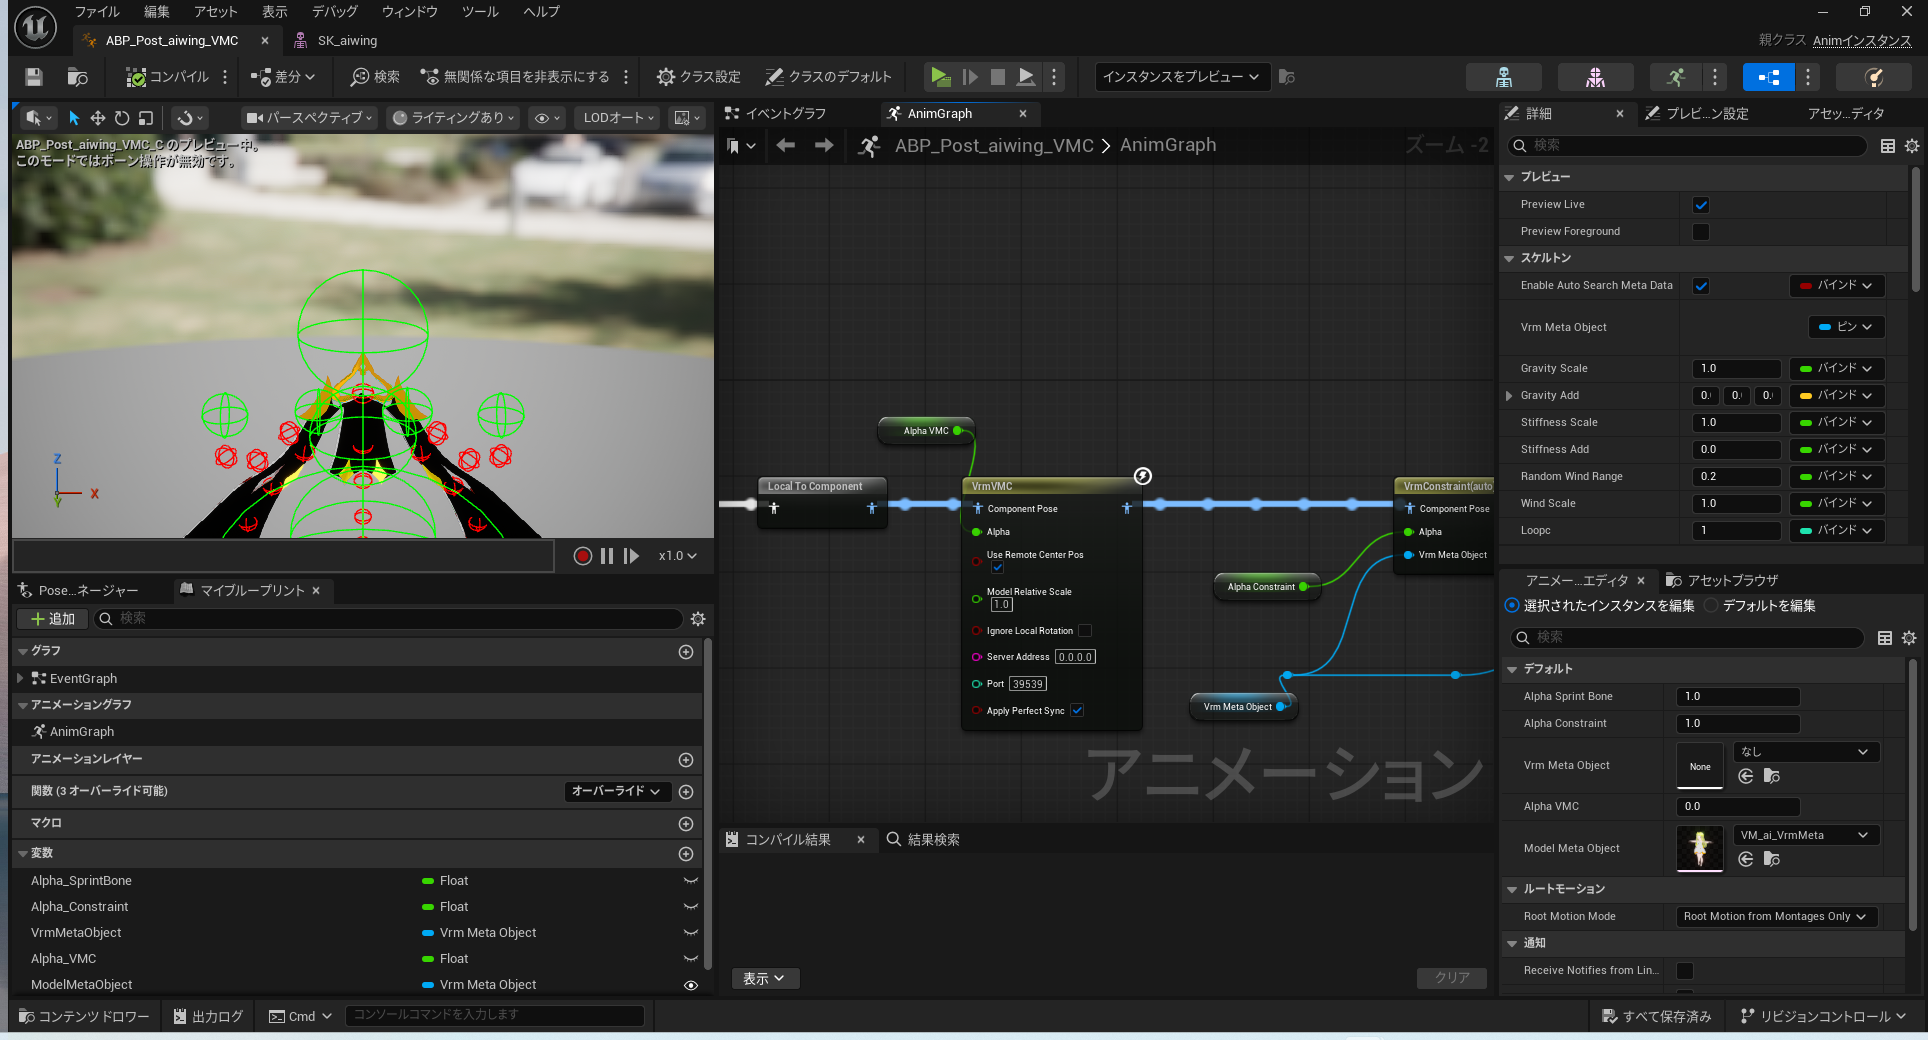This screenshot has width=1928, height=1040.
Task: Click the Save icon in the toolbar
Action: (34, 77)
